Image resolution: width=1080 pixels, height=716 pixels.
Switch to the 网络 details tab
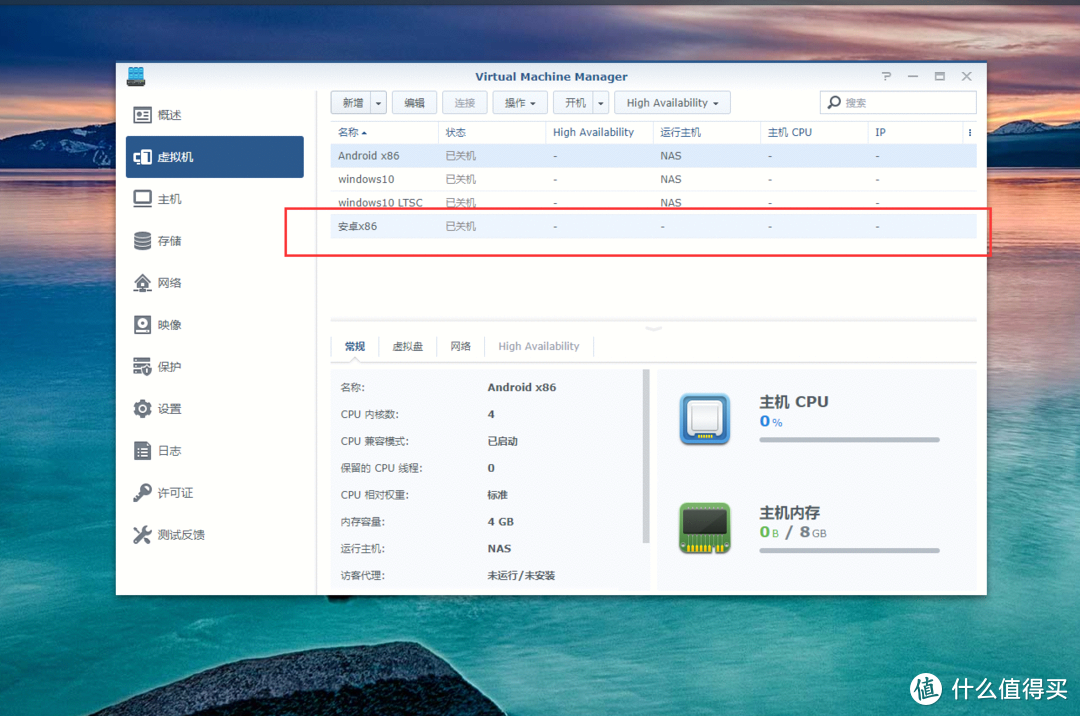461,346
